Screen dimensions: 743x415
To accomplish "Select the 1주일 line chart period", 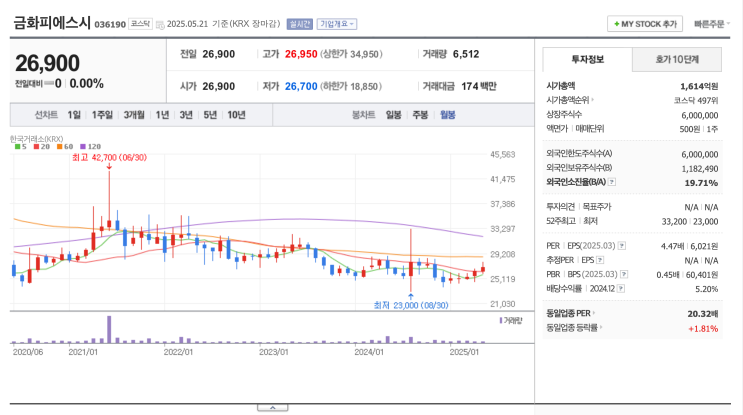I will [102, 115].
